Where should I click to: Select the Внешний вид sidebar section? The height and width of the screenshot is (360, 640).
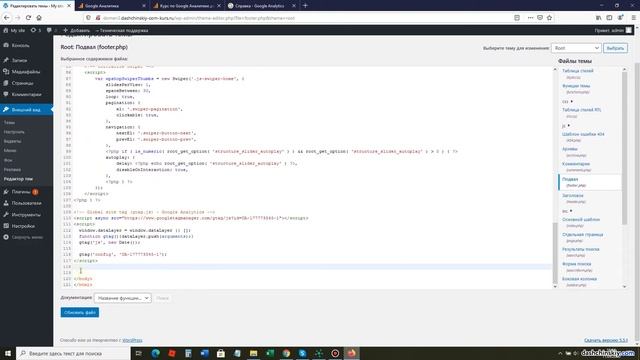tap(27, 109)
